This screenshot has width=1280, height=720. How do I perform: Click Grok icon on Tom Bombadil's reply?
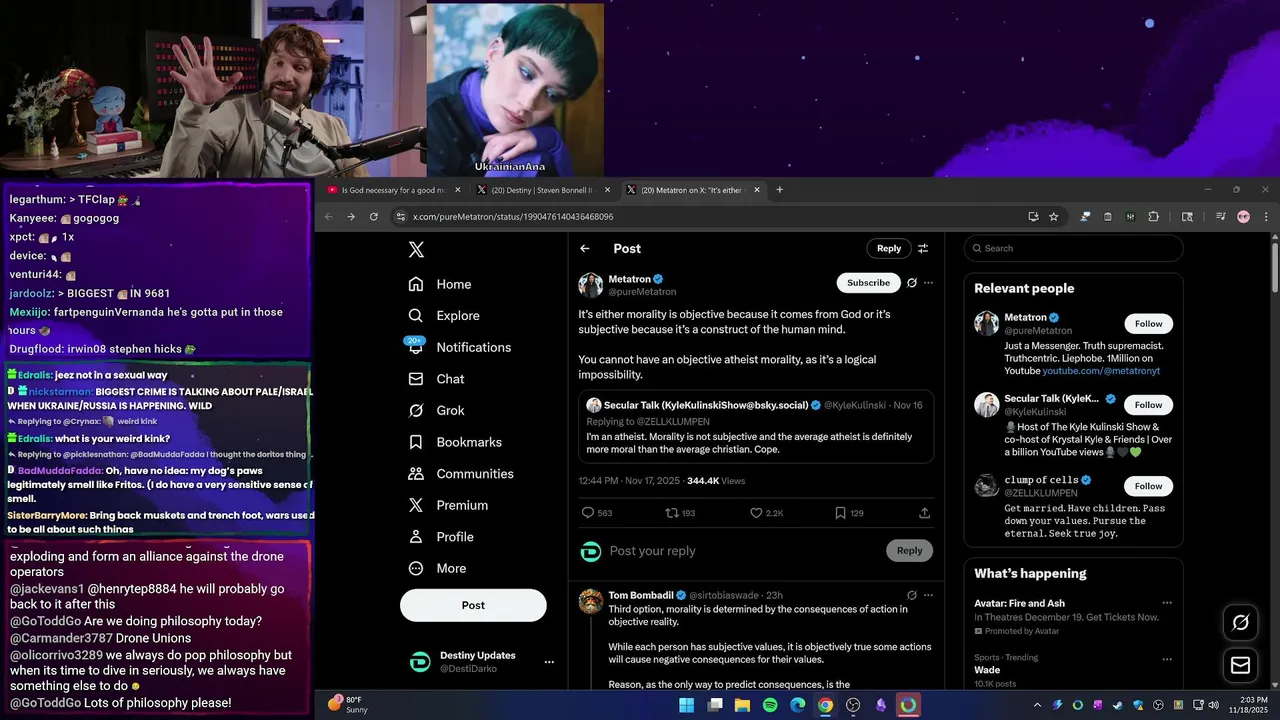(911, 595)
